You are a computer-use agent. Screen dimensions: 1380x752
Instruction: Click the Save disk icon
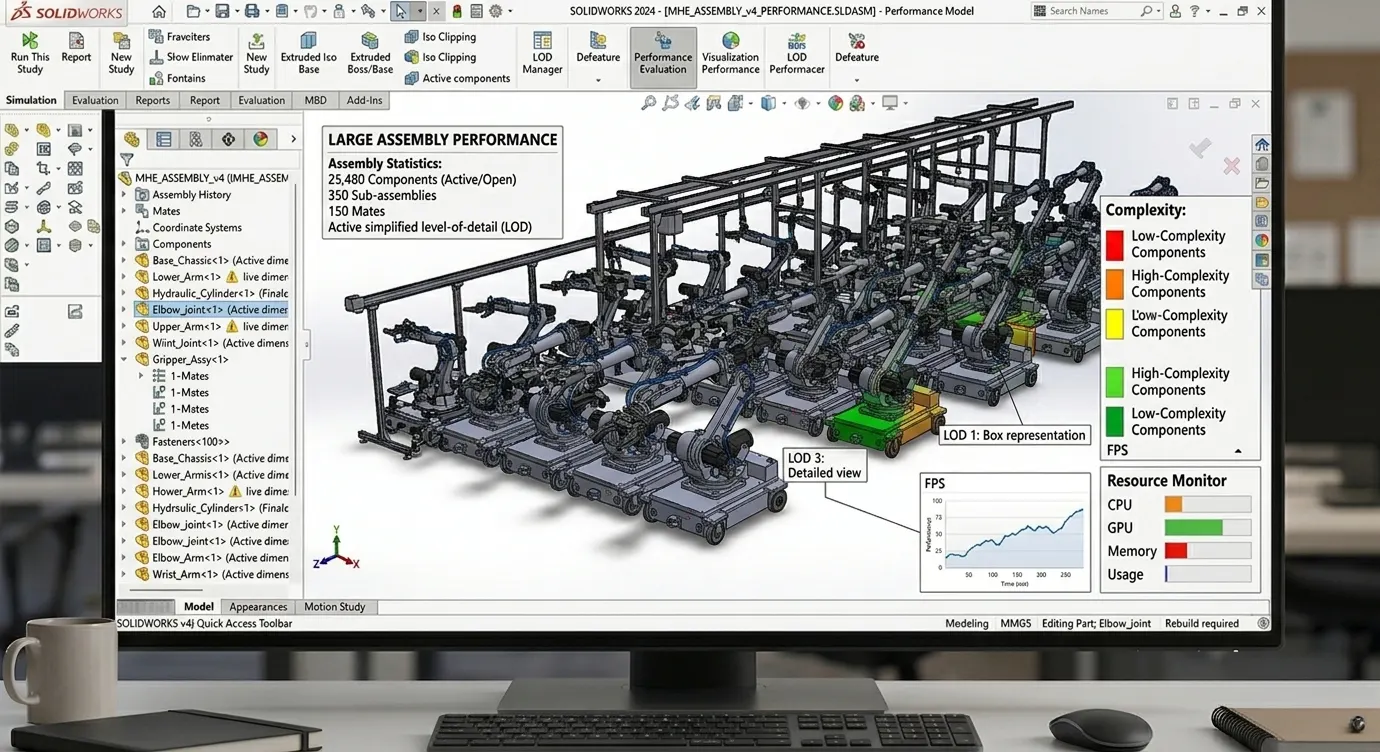pyautogui.click(x=222, y=12)
